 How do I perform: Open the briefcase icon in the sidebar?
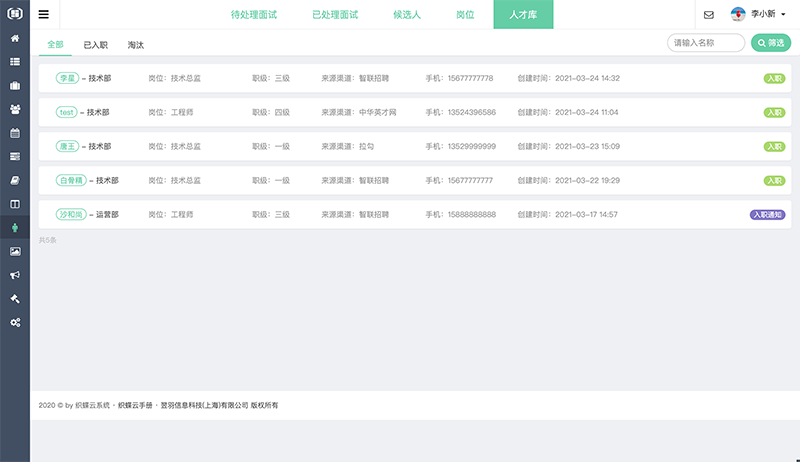point(15,85)
